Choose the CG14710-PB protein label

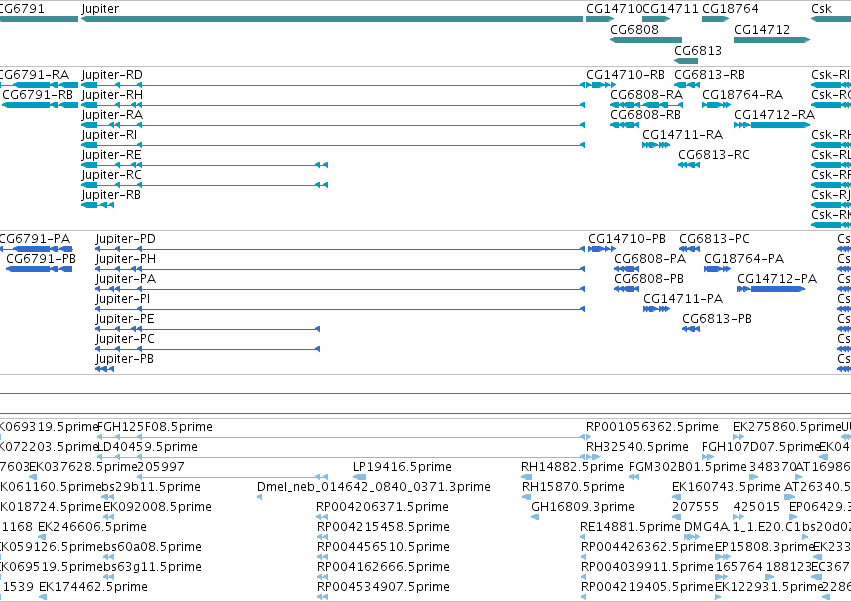point(627,239)
